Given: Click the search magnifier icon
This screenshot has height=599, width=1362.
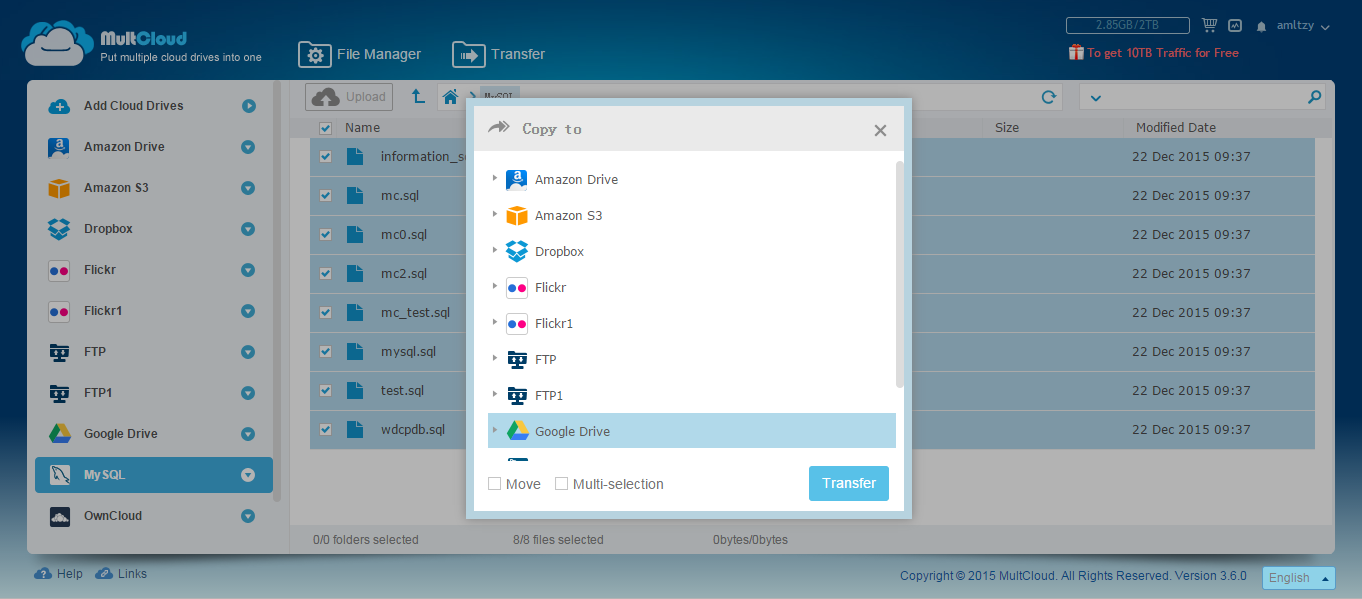Looking at the screenshot, I should point(1314,97).
